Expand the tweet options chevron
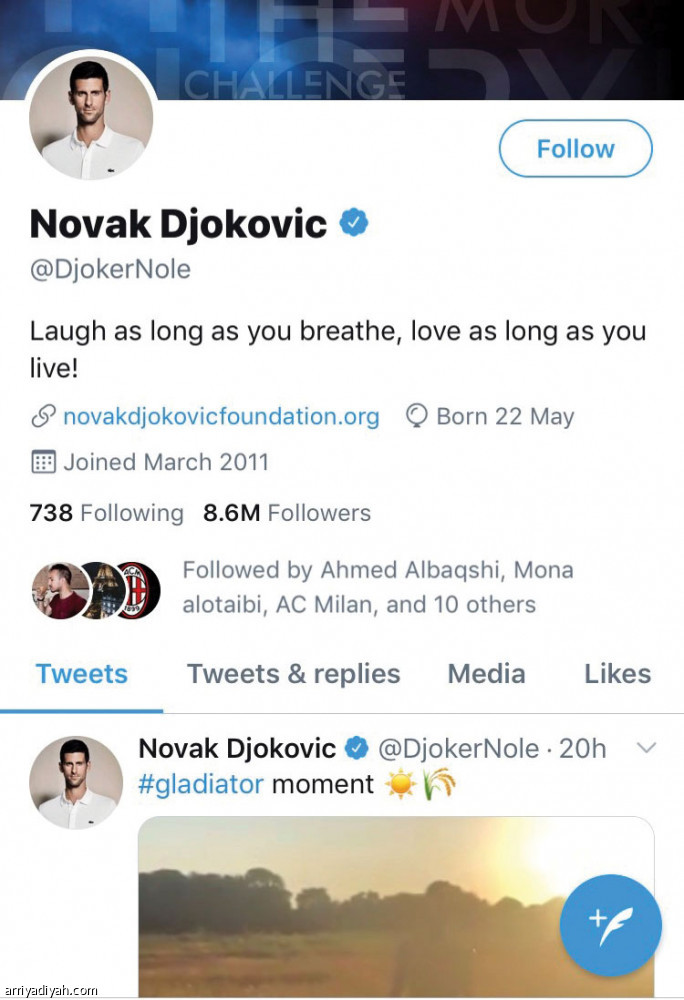 point(646,747)
